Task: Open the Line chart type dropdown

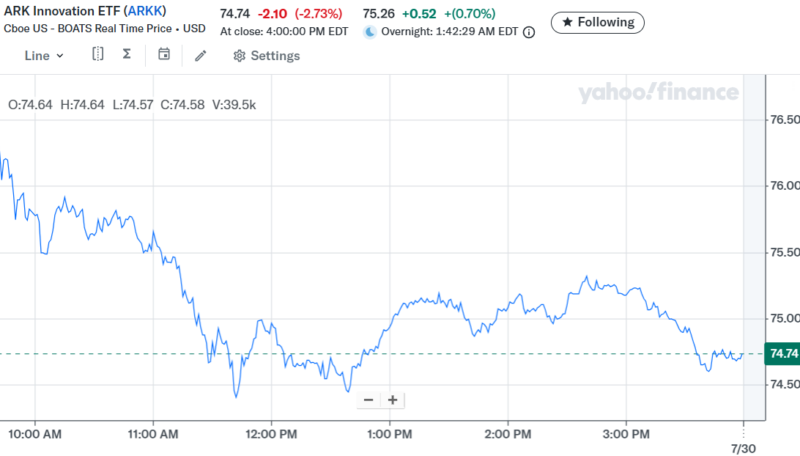Action: click(44, 56)
